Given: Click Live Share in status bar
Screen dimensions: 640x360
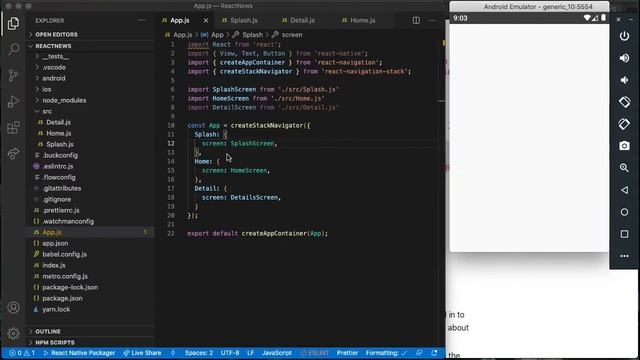Looking at the screenshot, I should (142, 353).
